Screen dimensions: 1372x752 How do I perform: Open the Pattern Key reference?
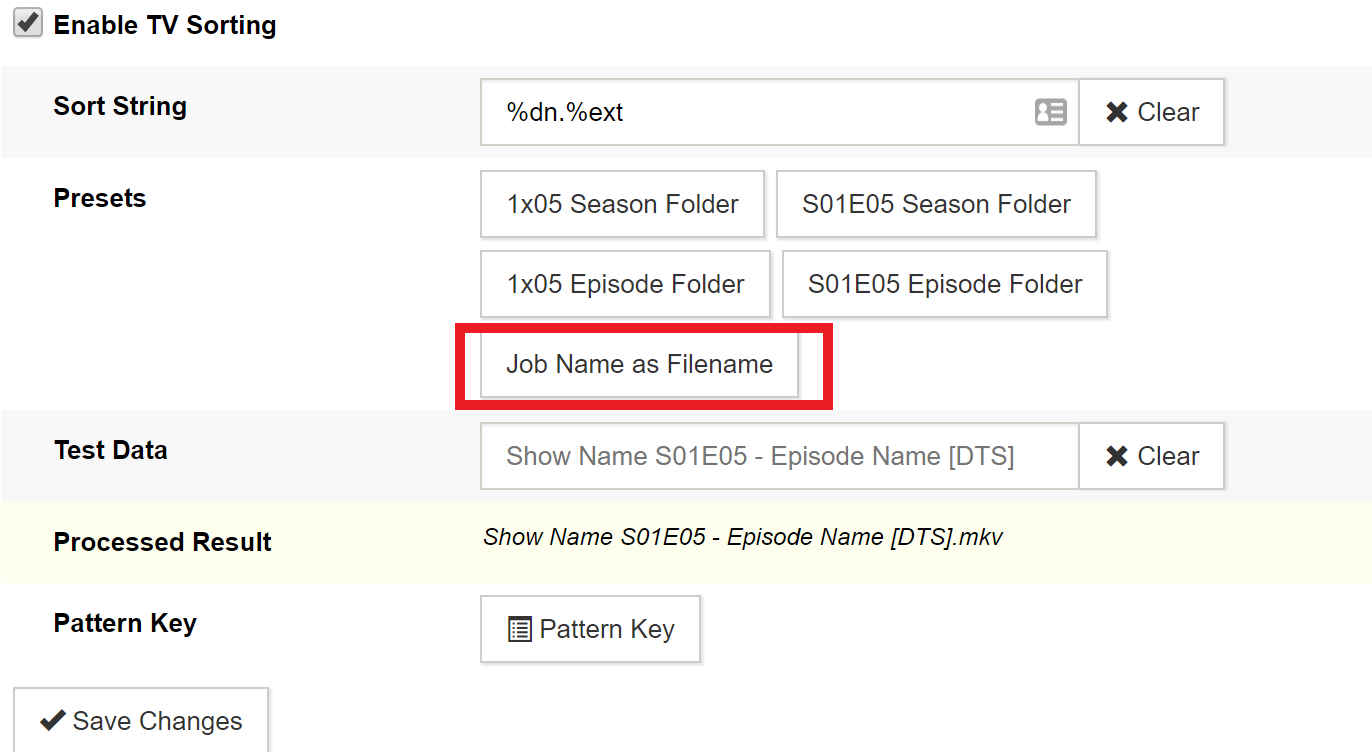click(x=590, y=629)
